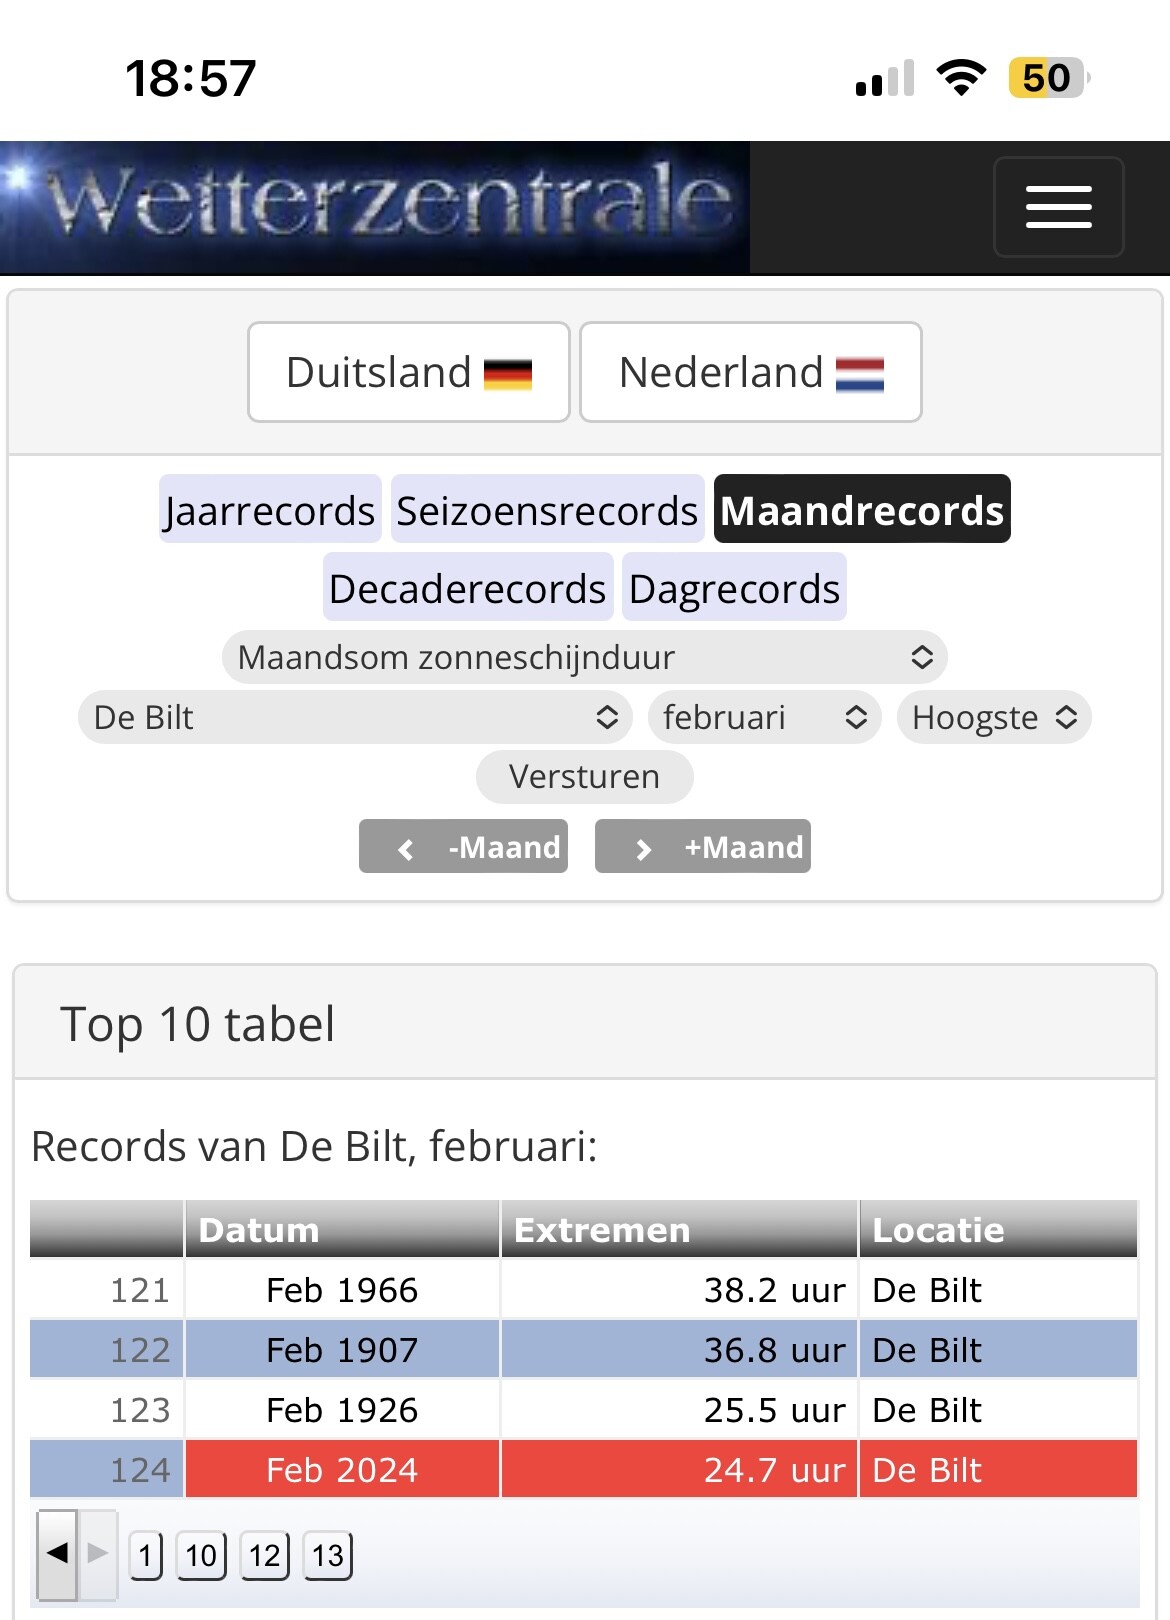Open the Decaderecords tab

[467, 588]
